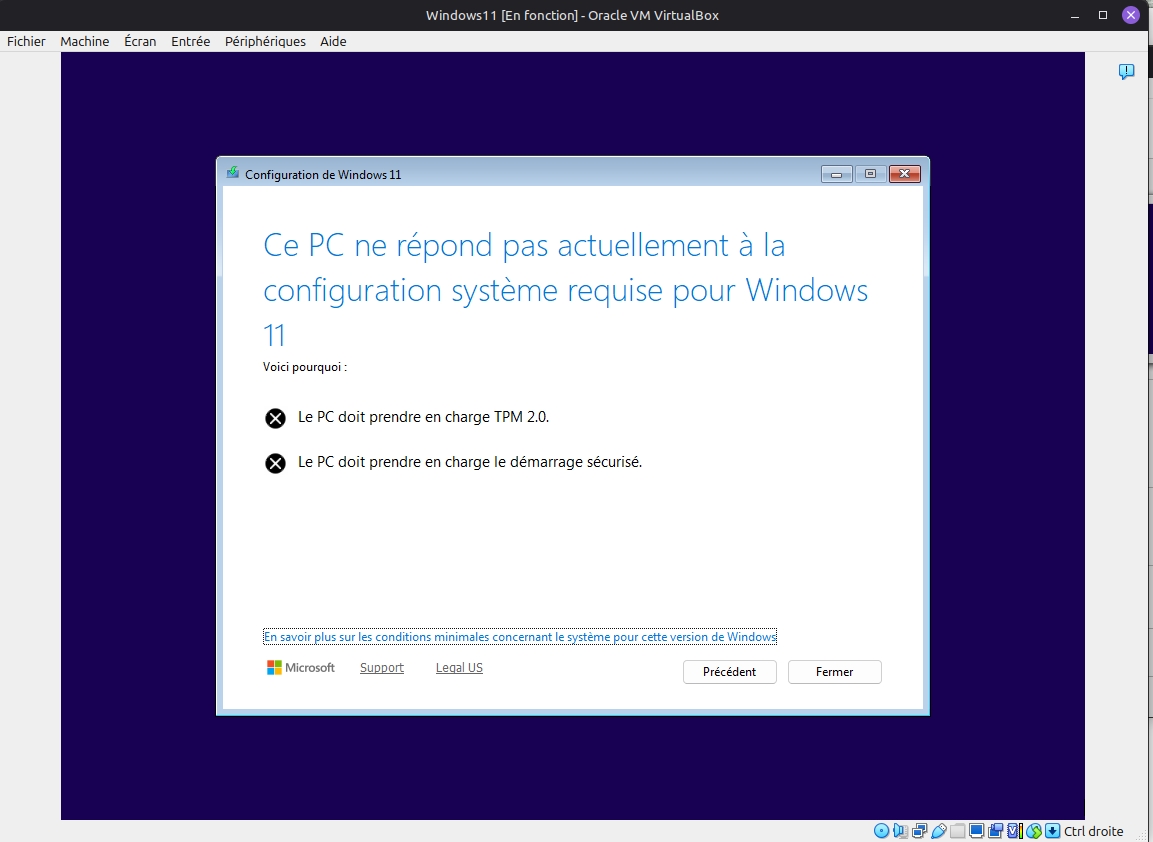
Task: Click the secure boot error icon
Action: point(275,463)
